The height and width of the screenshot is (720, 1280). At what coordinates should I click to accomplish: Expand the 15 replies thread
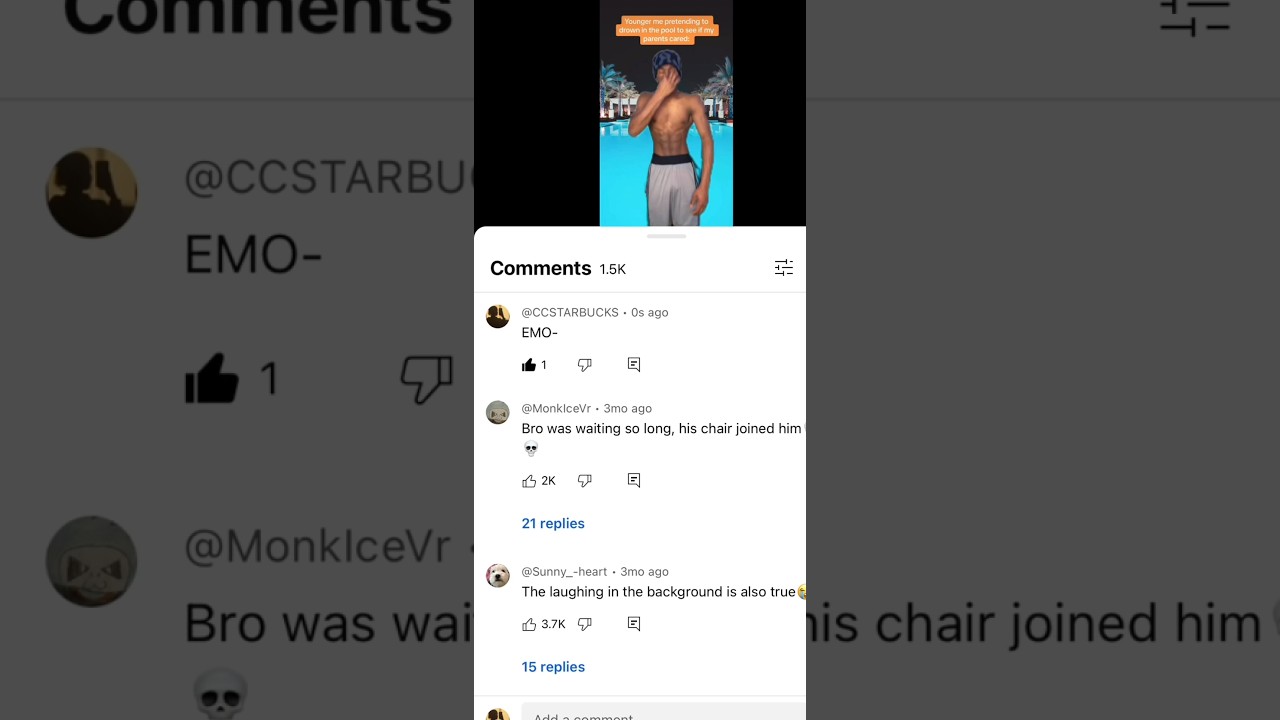pos(553,667)
